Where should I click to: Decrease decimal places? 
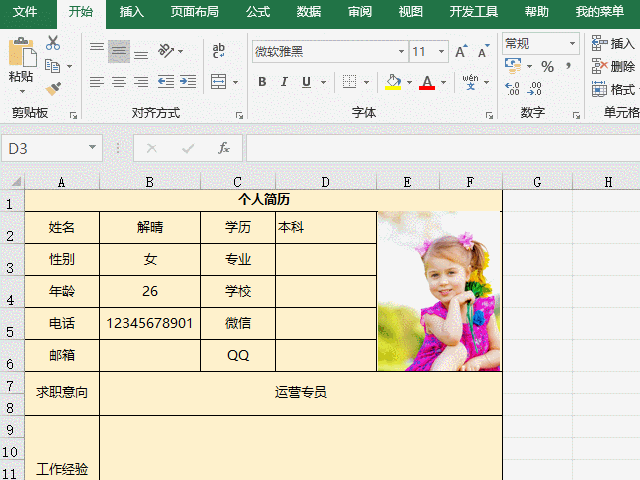(534, 89)
